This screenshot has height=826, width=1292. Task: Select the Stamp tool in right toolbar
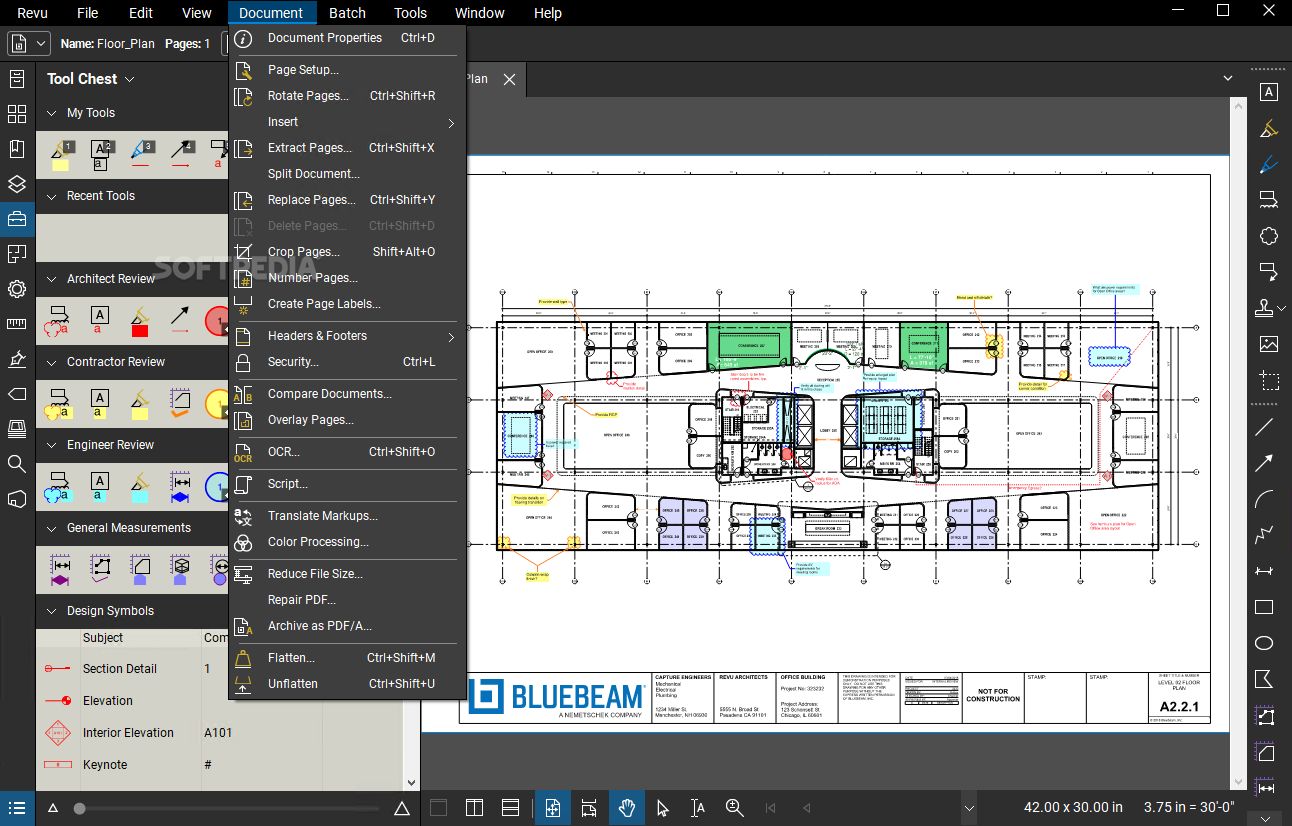(x=1266, y=307)
